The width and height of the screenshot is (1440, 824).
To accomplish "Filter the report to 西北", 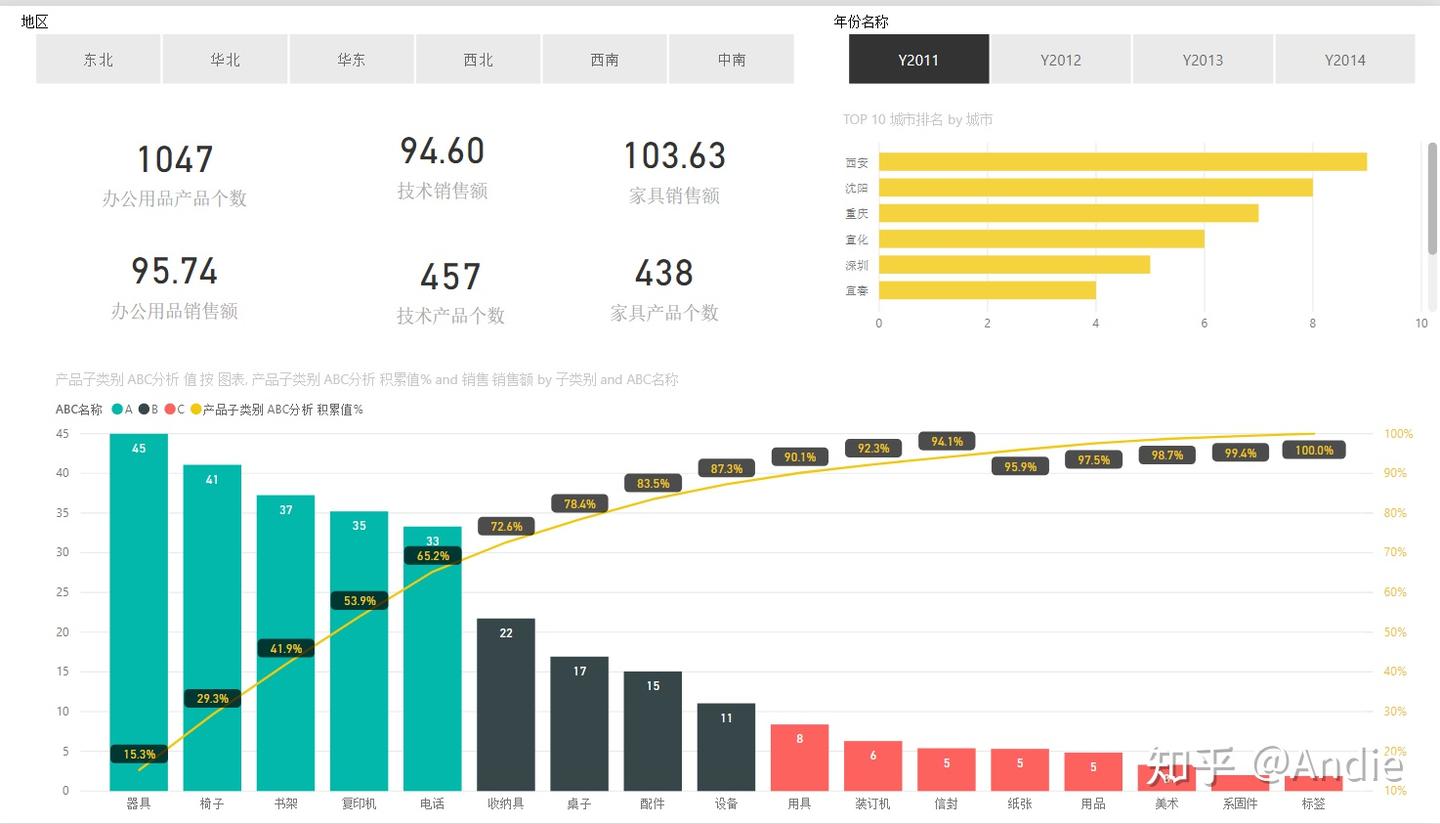I will 478,59.
